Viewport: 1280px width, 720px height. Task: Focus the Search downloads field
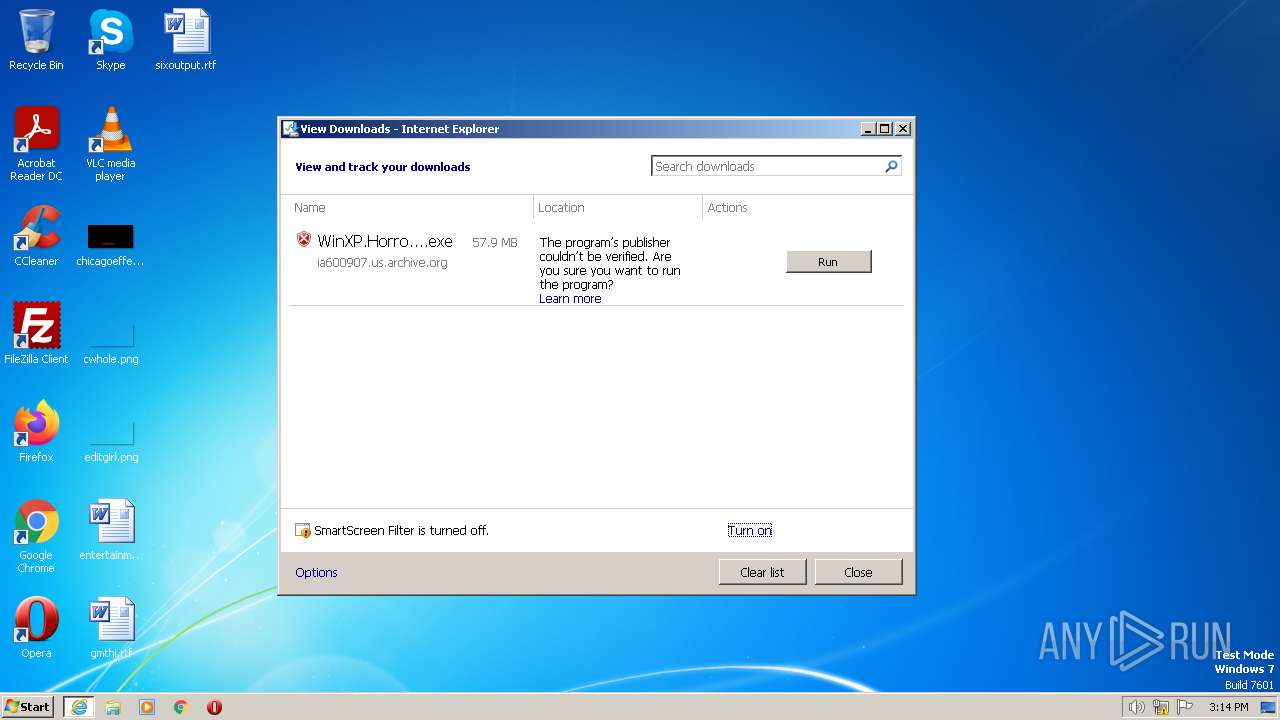(x=766, y=166)
